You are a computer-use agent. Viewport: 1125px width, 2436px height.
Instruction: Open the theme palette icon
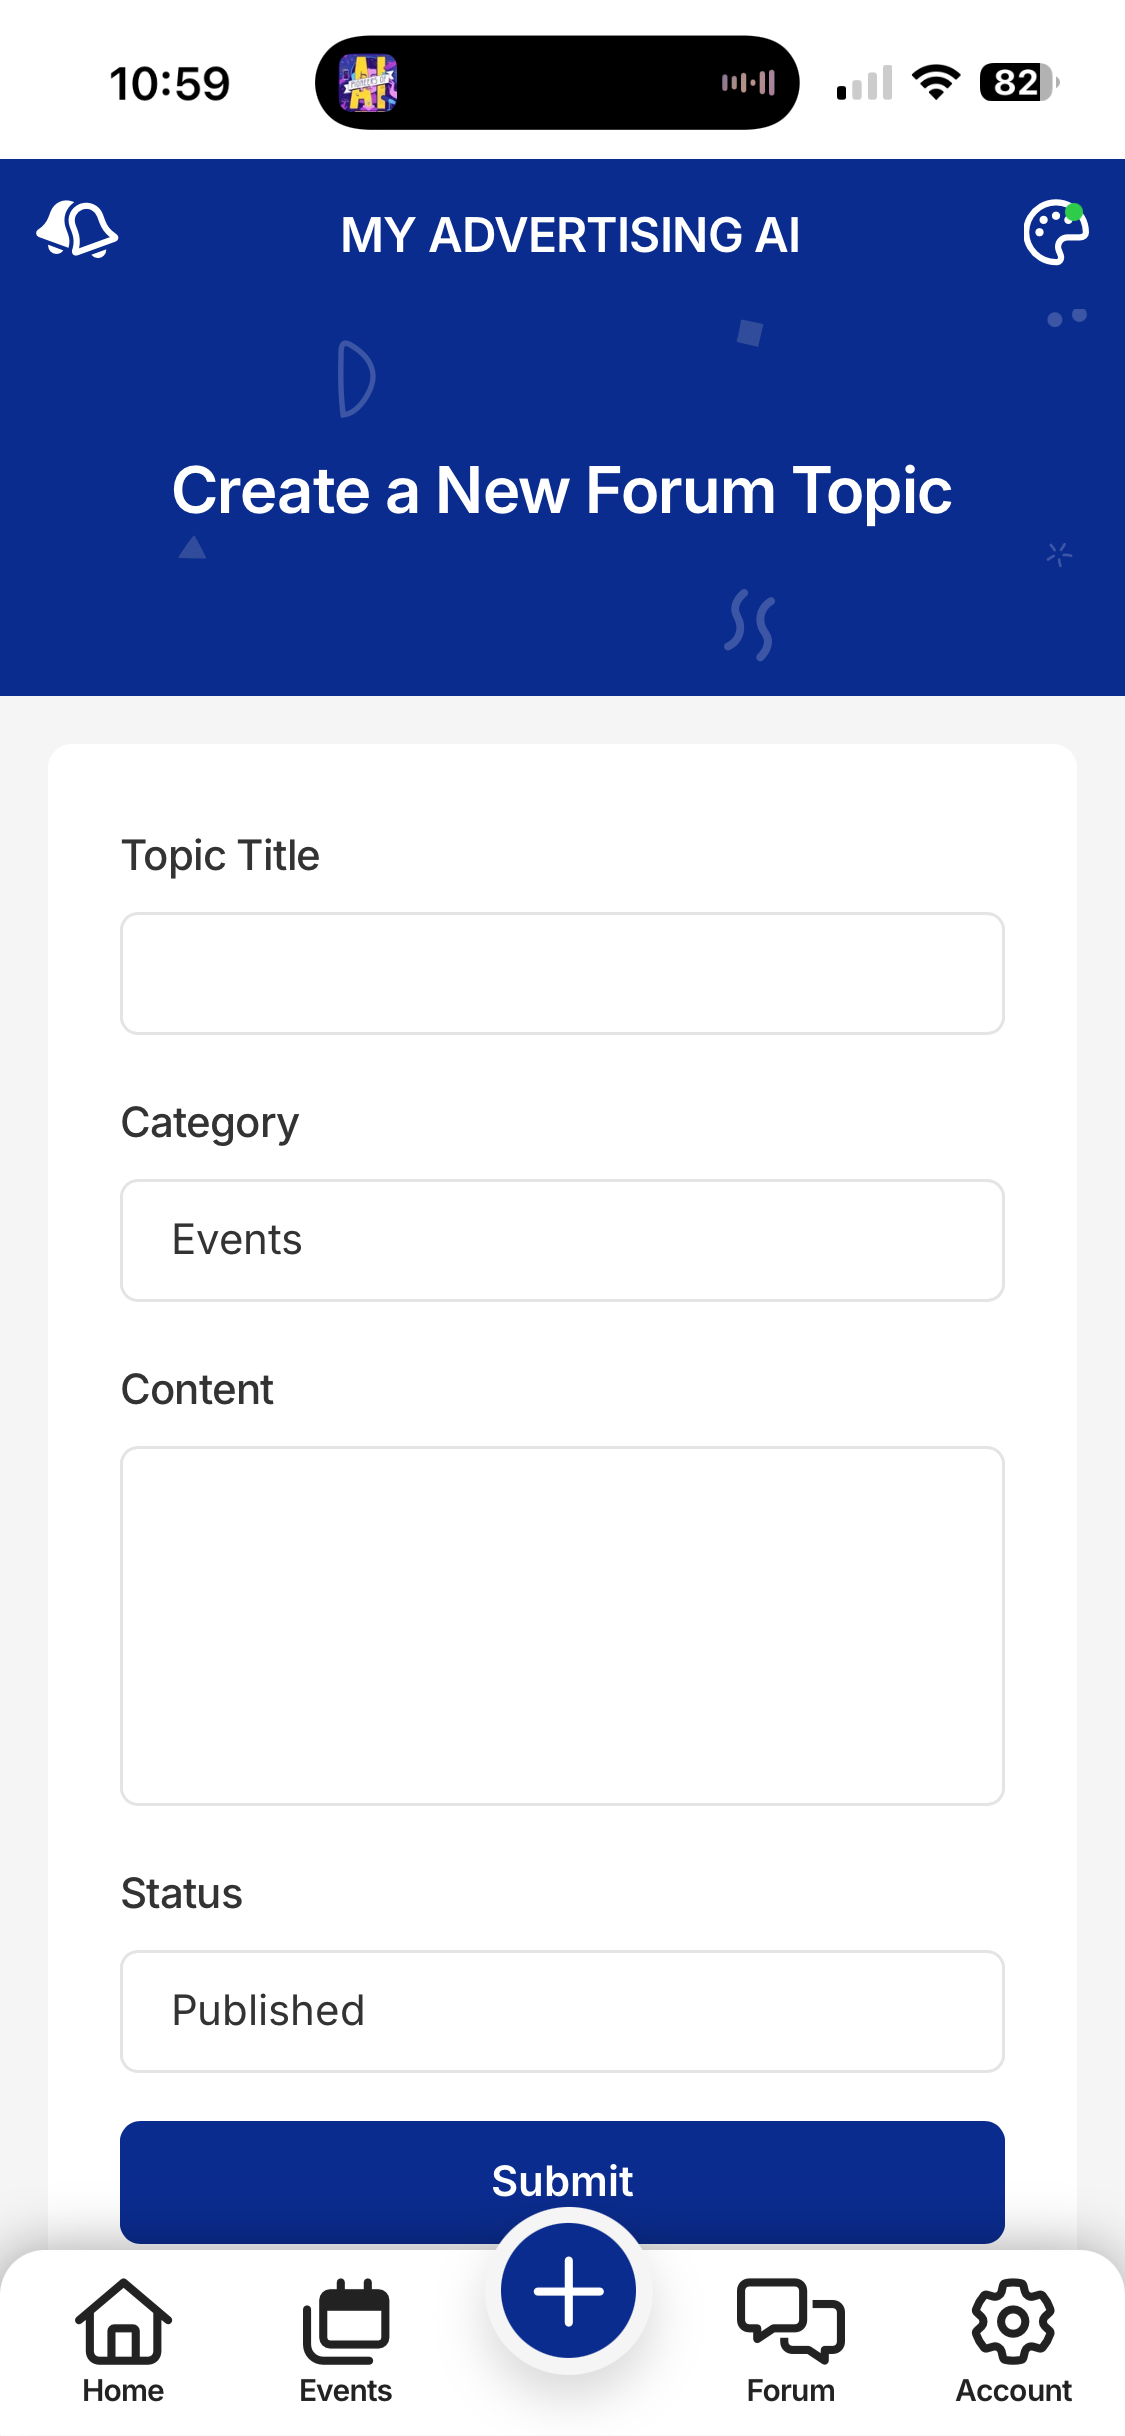pos(1055,233)
